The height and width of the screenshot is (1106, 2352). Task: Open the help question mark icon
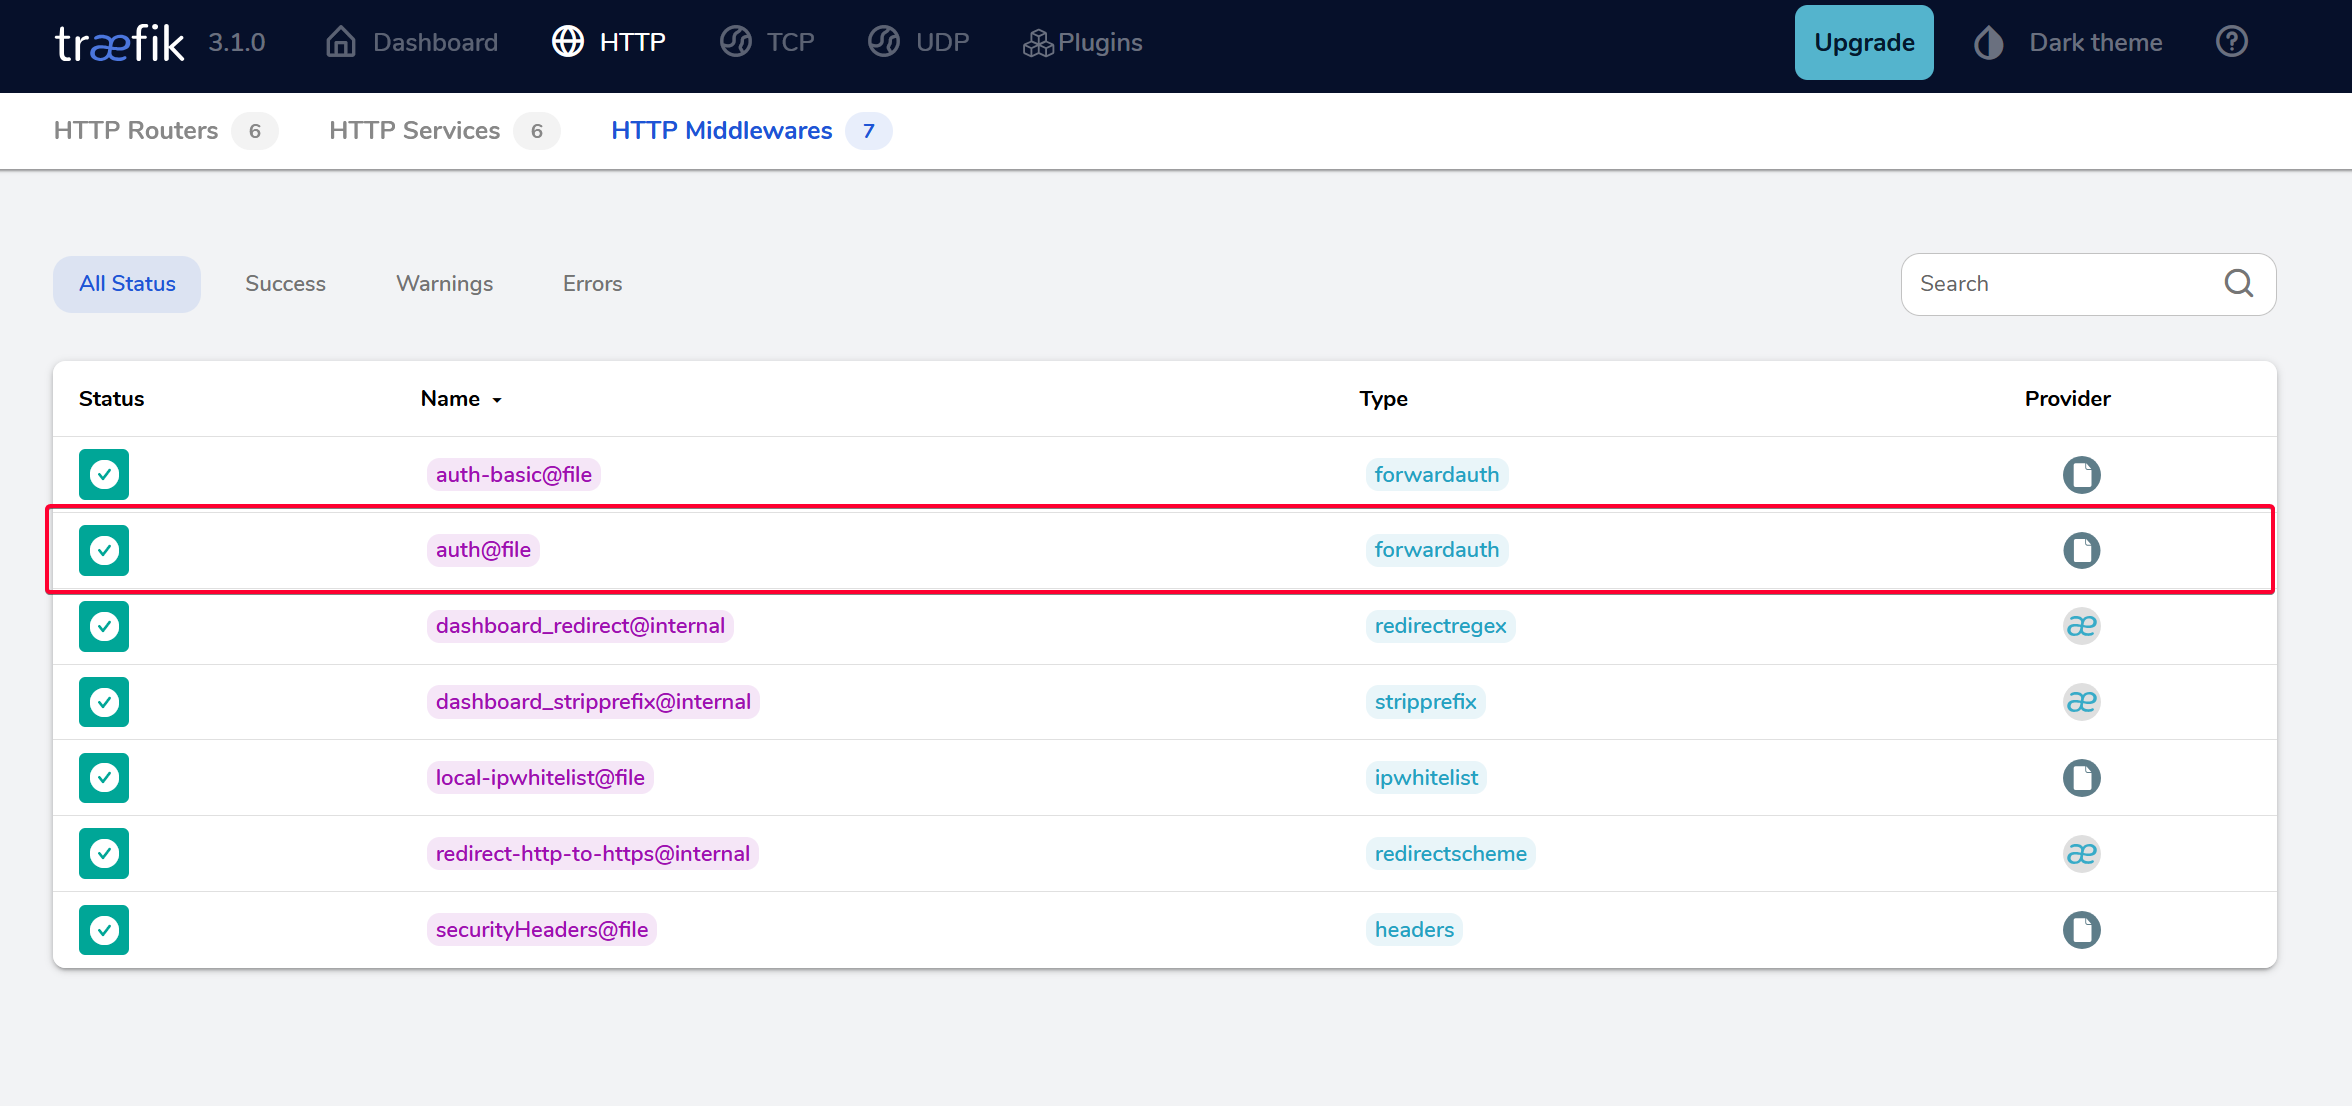[x=2232, y=42]
